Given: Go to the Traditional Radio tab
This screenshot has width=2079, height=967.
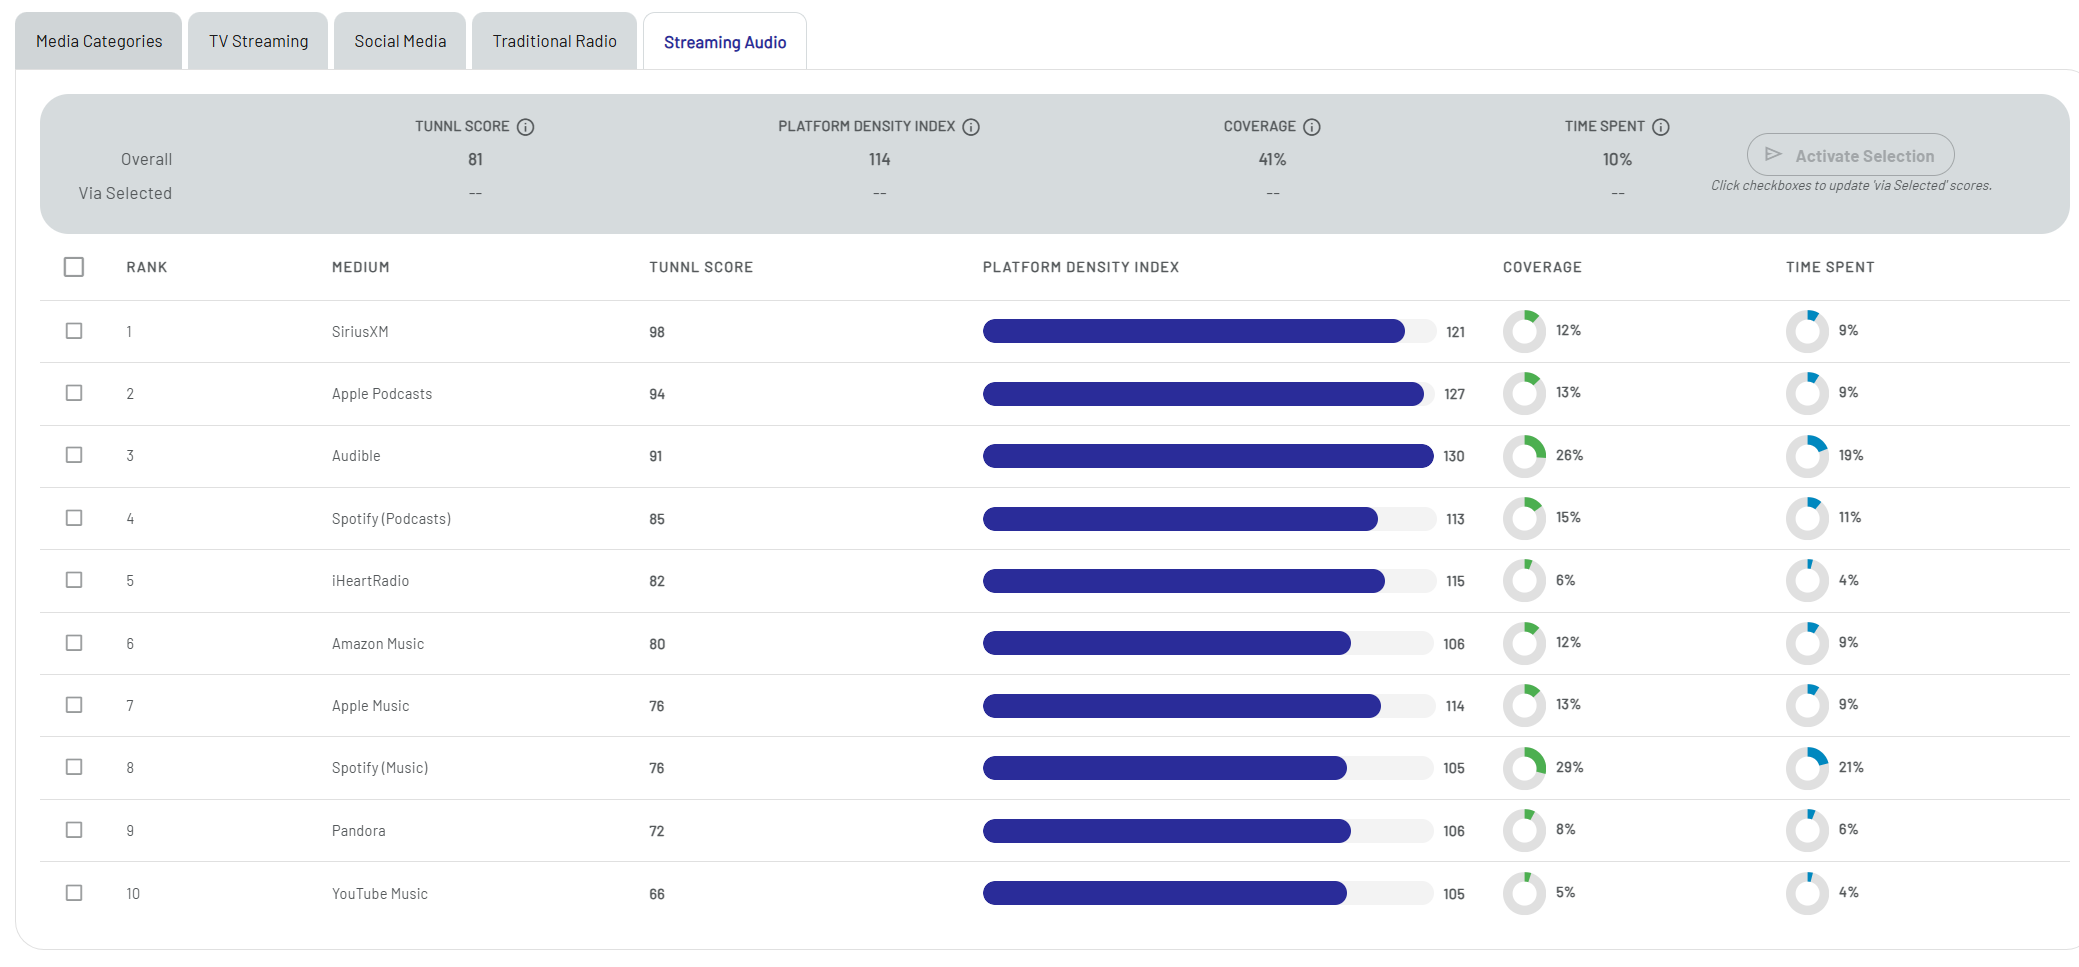Looking at the screenshot, I should (554, 41).
